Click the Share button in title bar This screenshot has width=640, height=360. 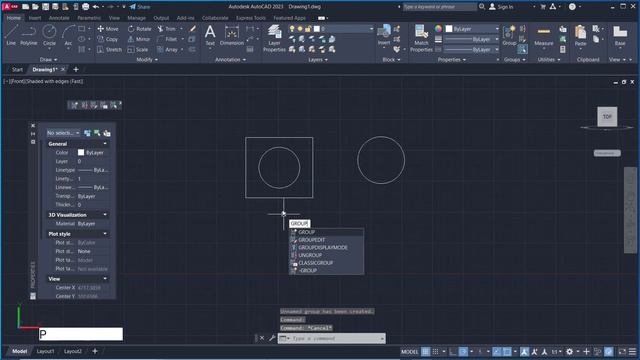tap(140, 7)
